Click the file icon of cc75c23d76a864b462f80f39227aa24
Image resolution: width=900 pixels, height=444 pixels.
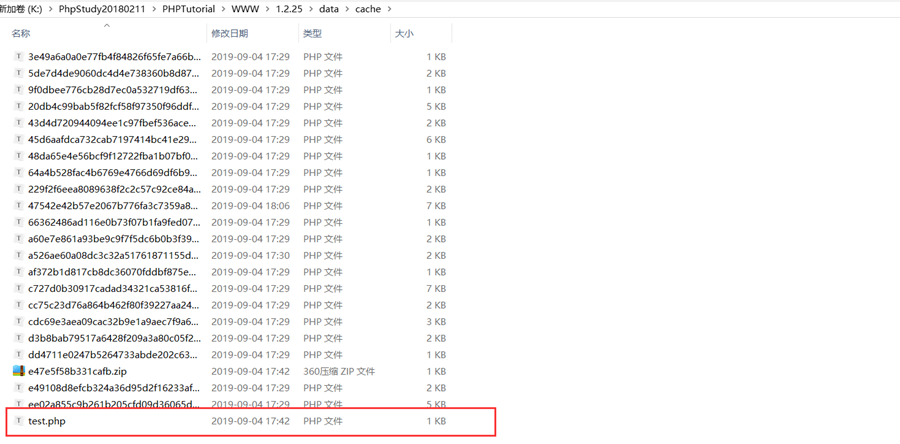pos(18,305)
